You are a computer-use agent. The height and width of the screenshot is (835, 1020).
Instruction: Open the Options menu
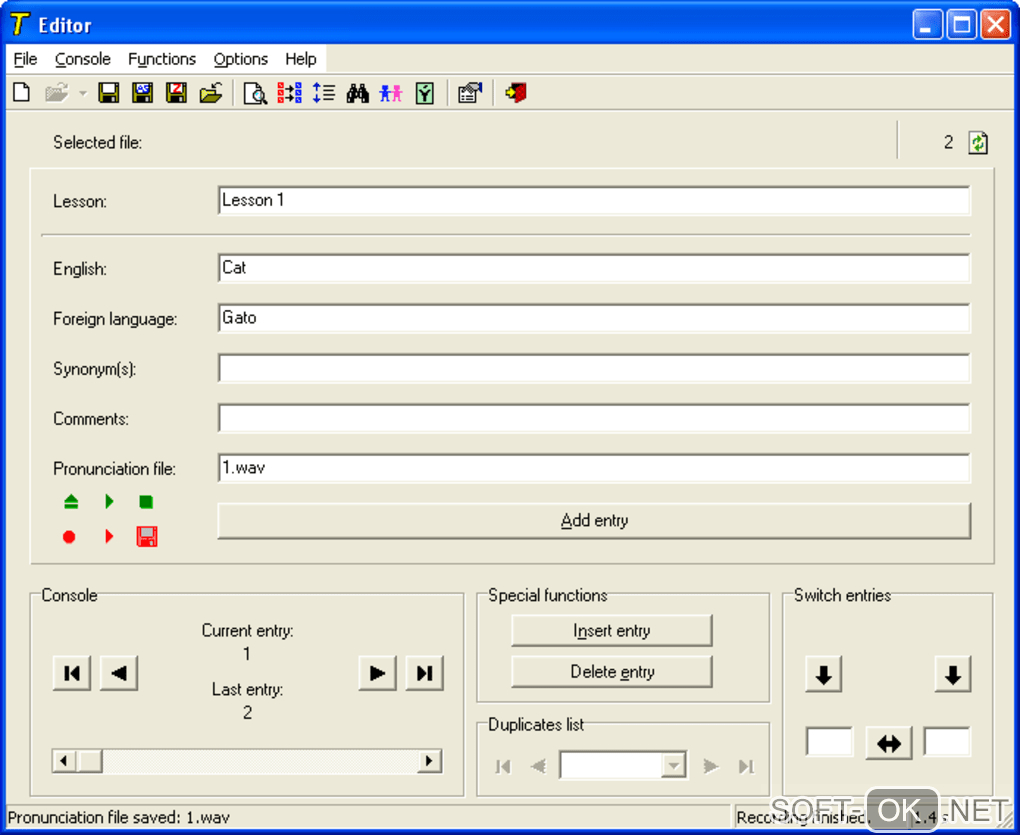241,59
